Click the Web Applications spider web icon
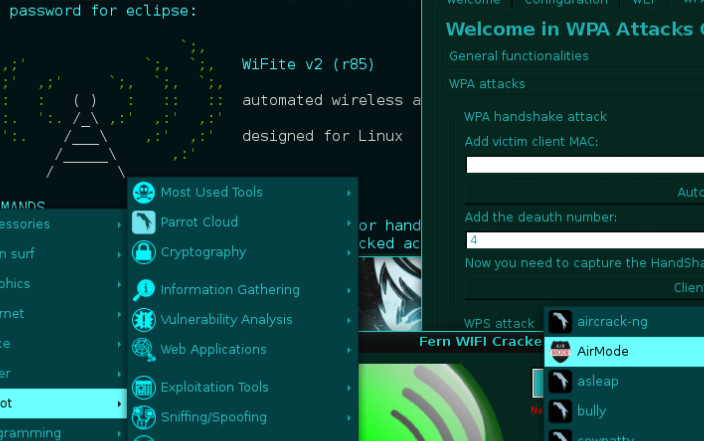 [144, 350]
